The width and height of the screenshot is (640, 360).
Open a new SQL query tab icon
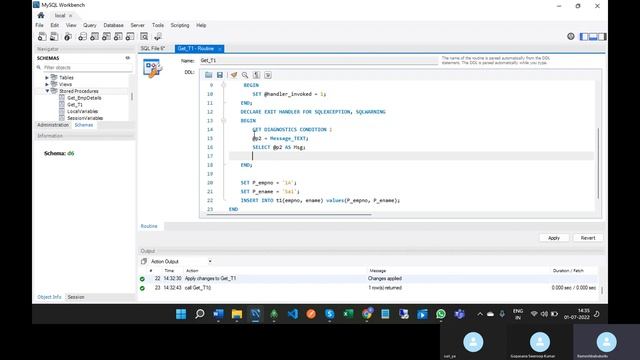pos(42,37)
